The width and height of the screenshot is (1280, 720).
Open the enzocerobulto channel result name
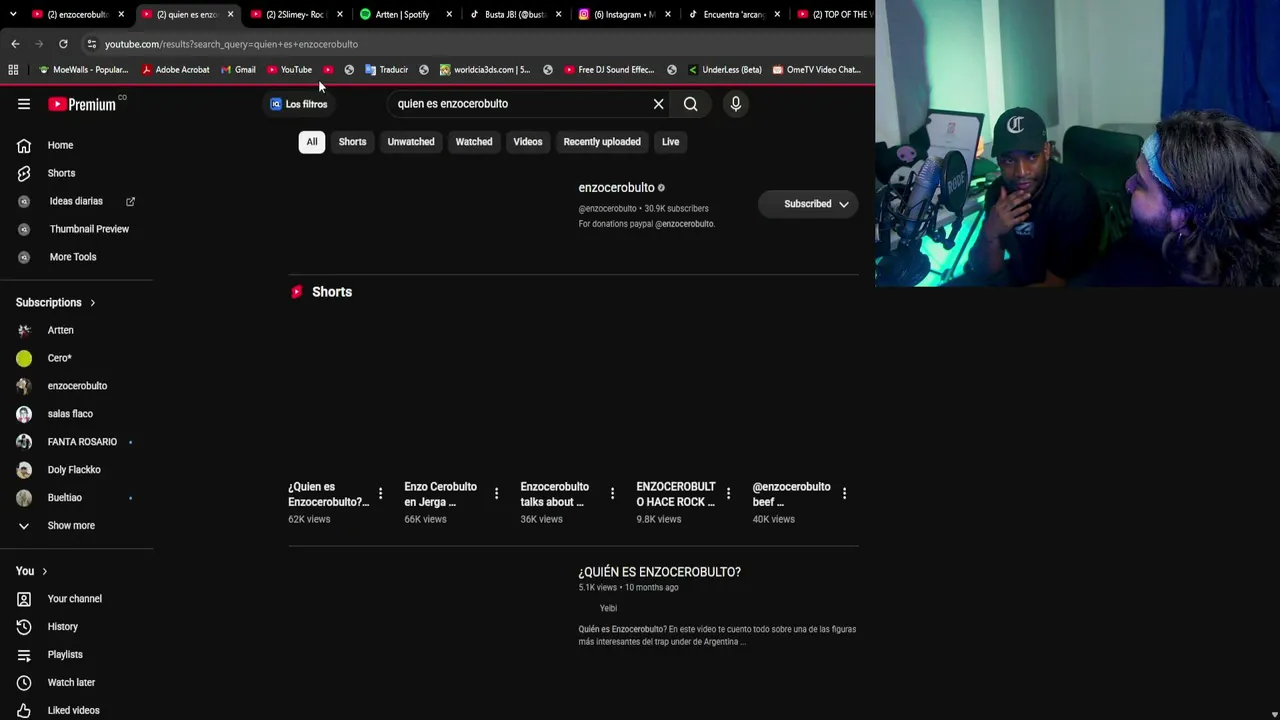click(616, 188)
